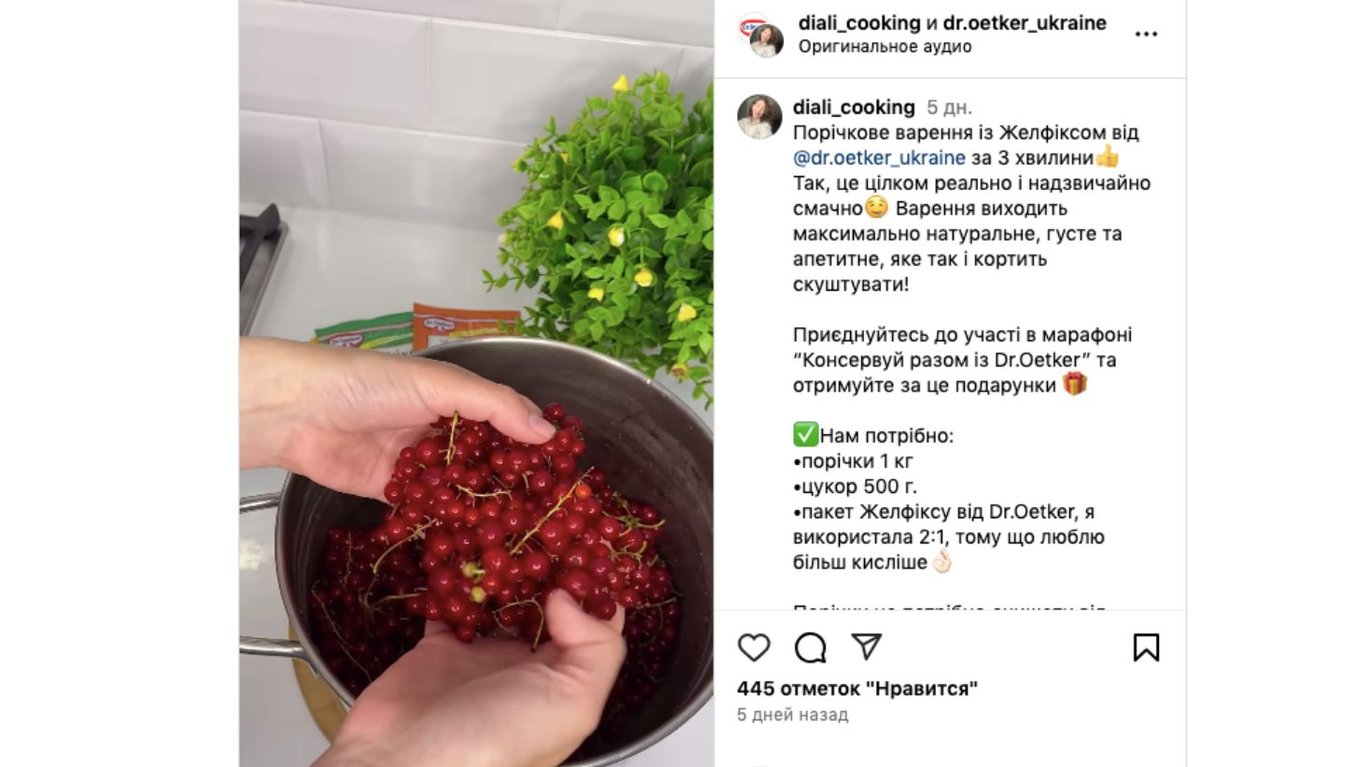Click the gift box emoji after "подарунки"
1366x767 pixels.
click(x=1074, y=384)
